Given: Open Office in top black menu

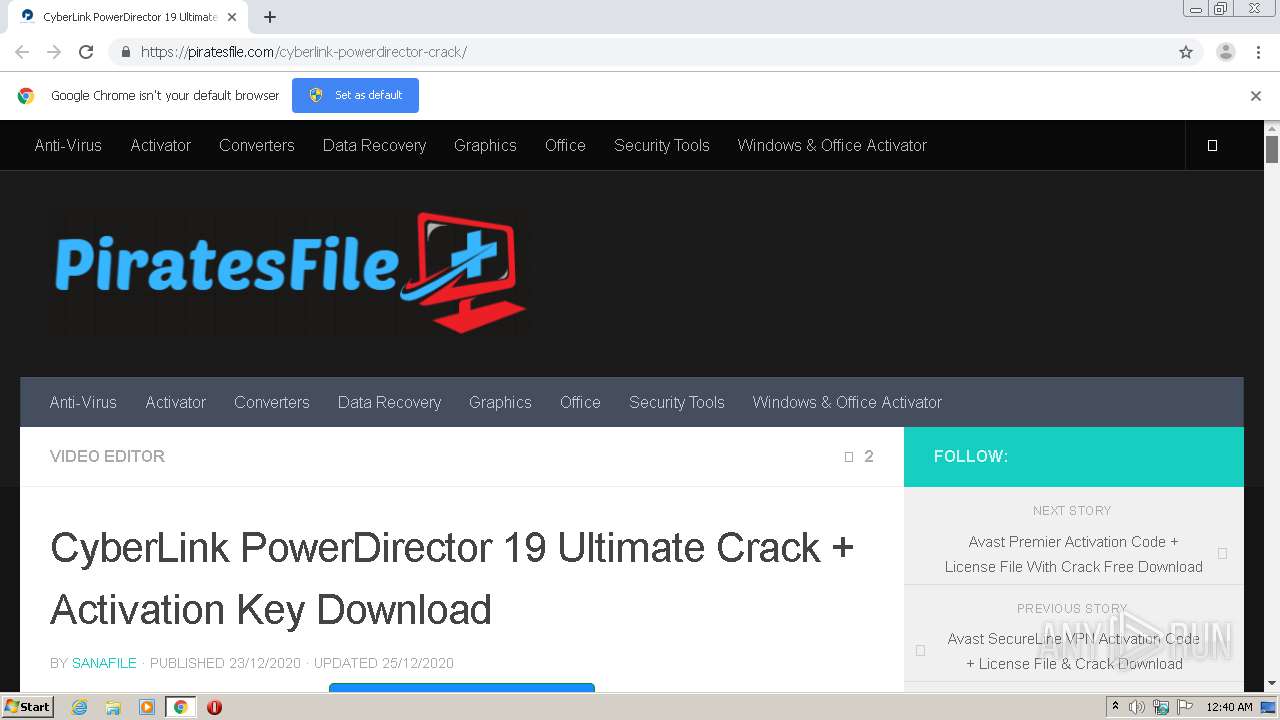Looking at the screenshot, I should (565, 145).
